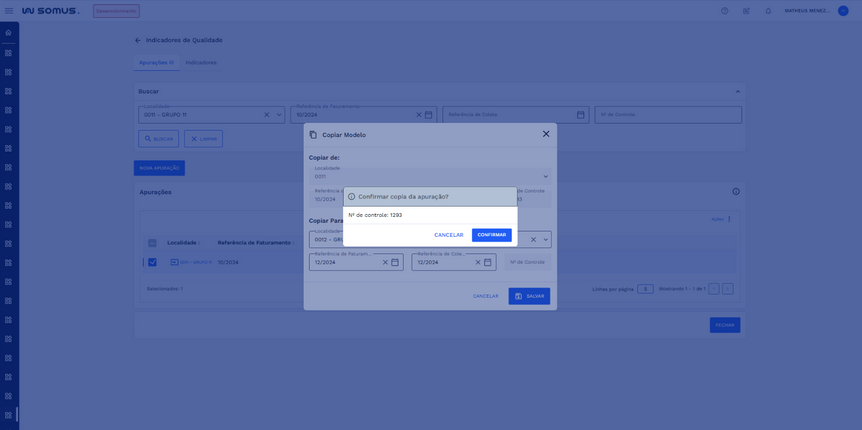Toggle the select-all checkbox in table header
This screenshot has width=862, height=430.
point(152,243)
